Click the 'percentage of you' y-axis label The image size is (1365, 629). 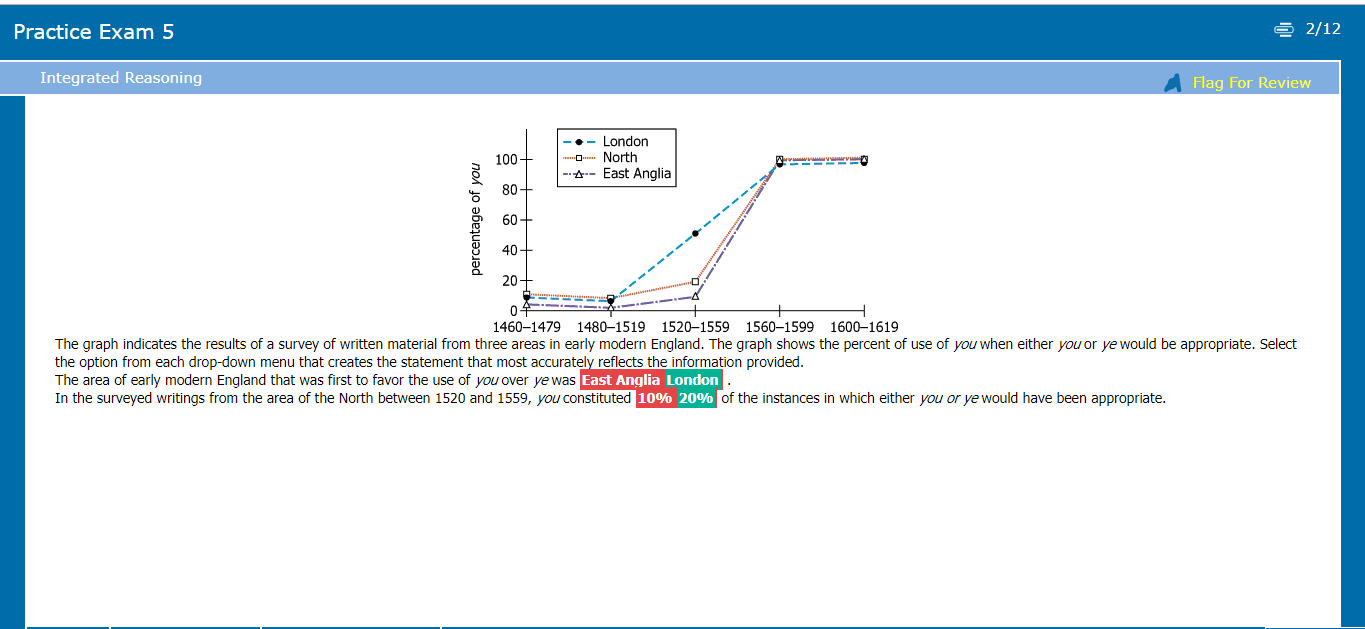(x=477, y=219)
